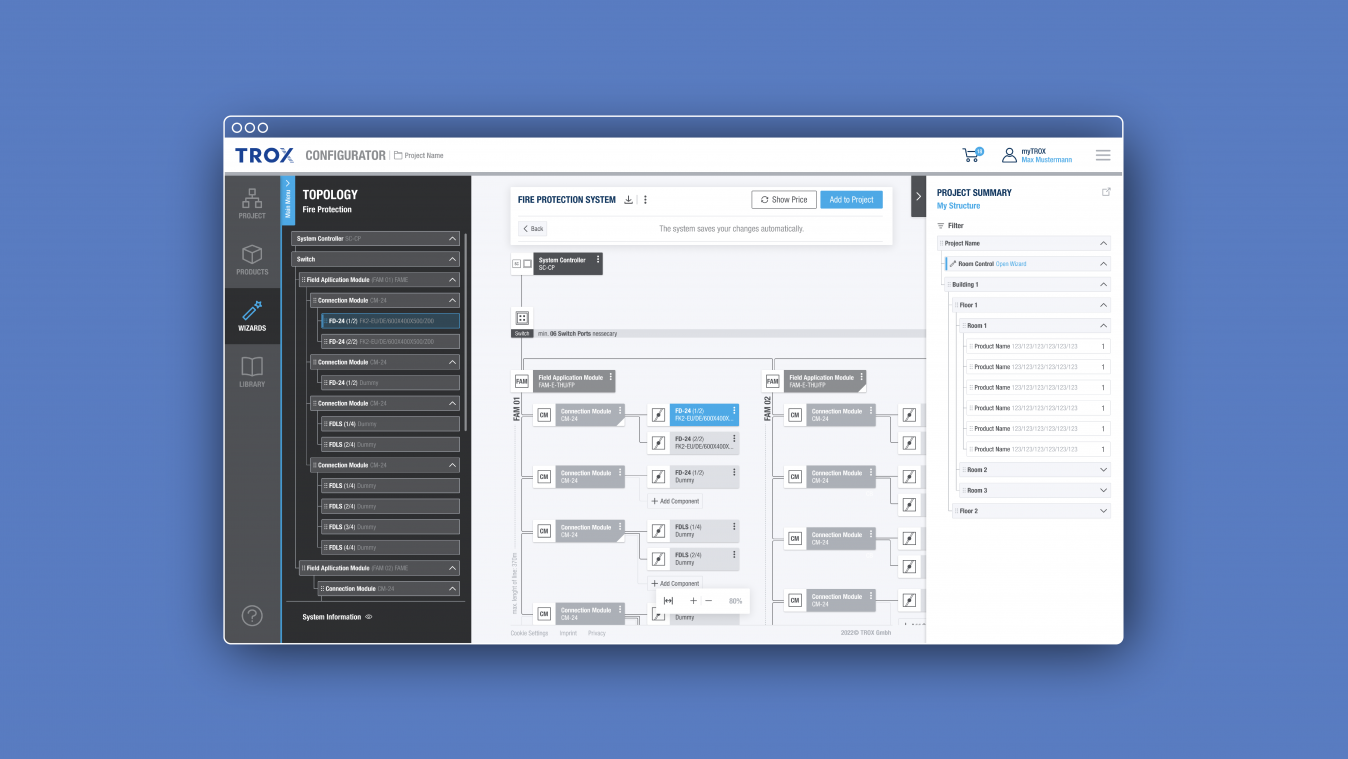This screenshot has width=1348, height=759.
Task: Open the shopping cart icon
Action: pyautogui.click(x=971, y=155)
